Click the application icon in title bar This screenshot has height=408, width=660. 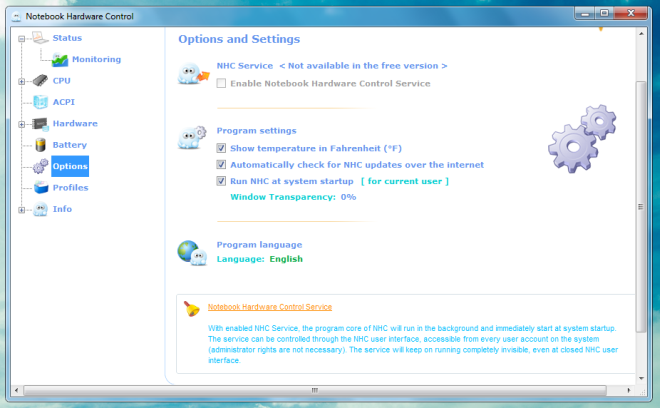click(16, 16)
